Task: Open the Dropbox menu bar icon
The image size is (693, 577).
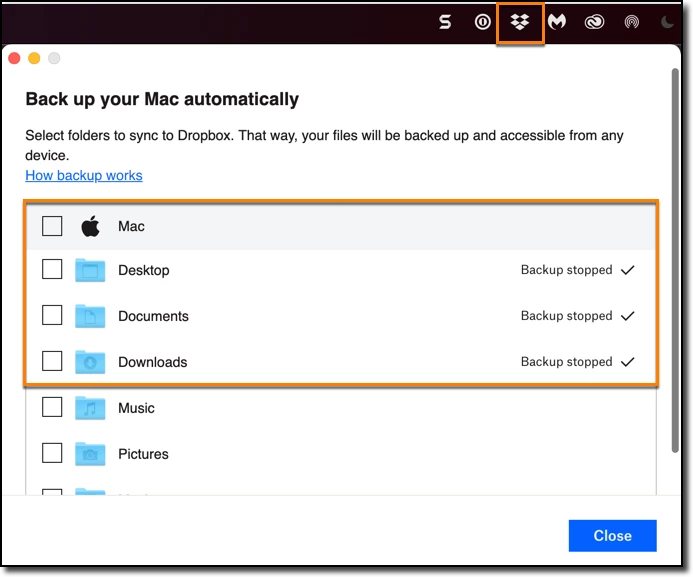Action: coord(520,22)
